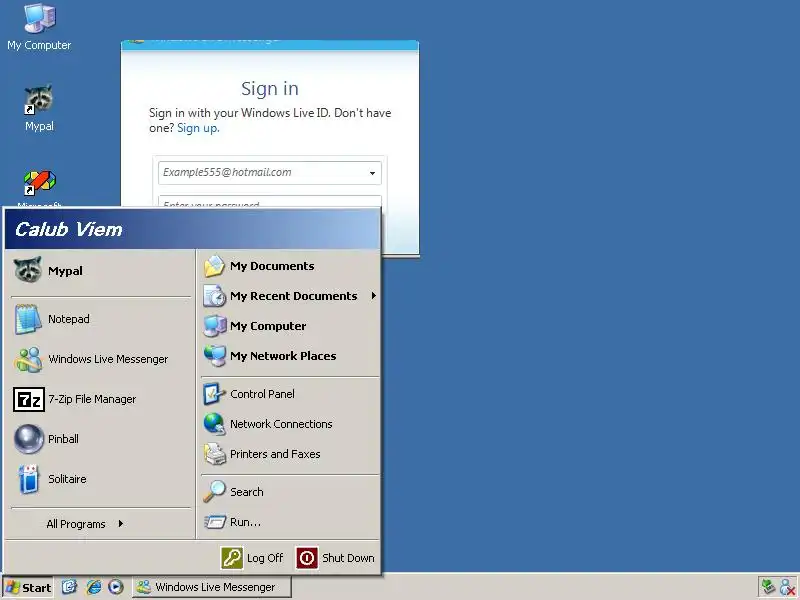Launch Internet Explorer from quick launch
The image size is (800, 600).
coord(93,587)
